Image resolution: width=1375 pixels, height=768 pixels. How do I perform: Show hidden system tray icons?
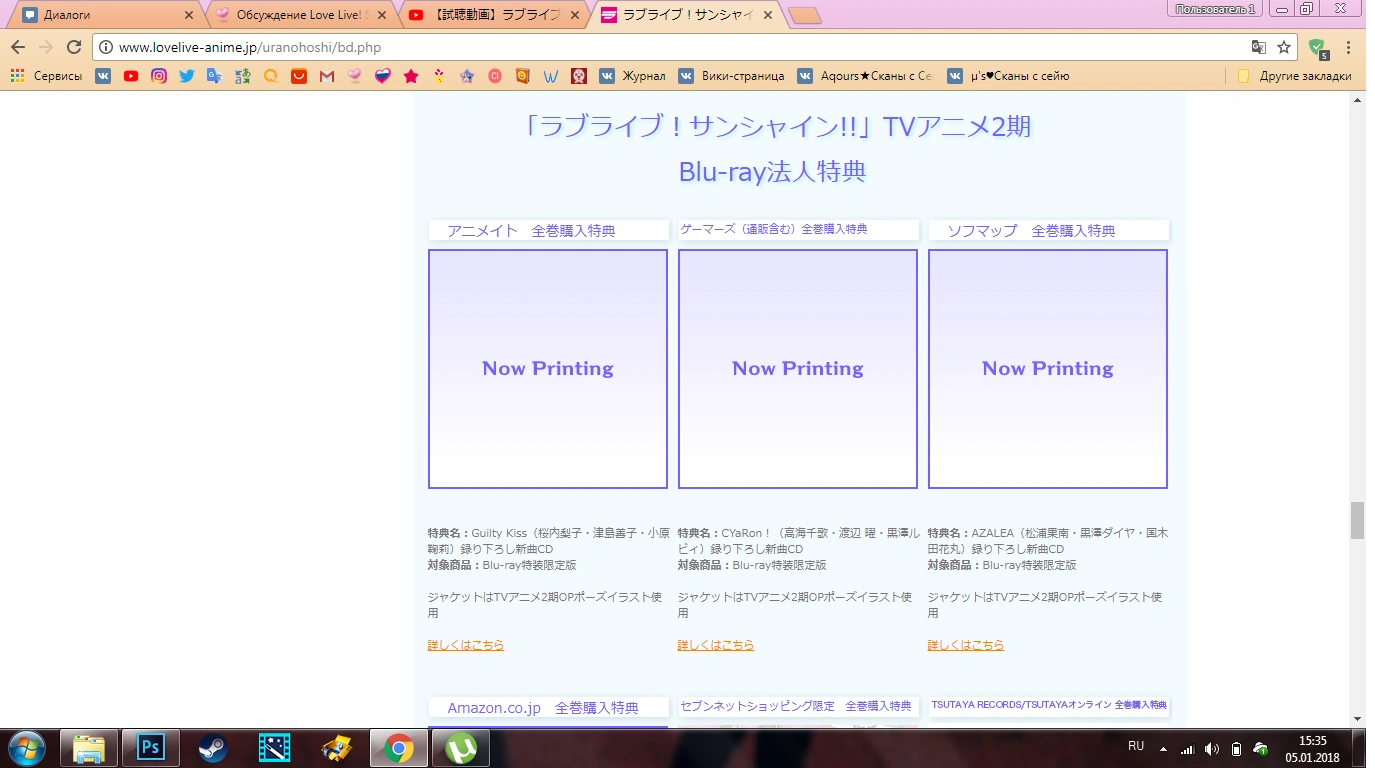click(1163, 748)
